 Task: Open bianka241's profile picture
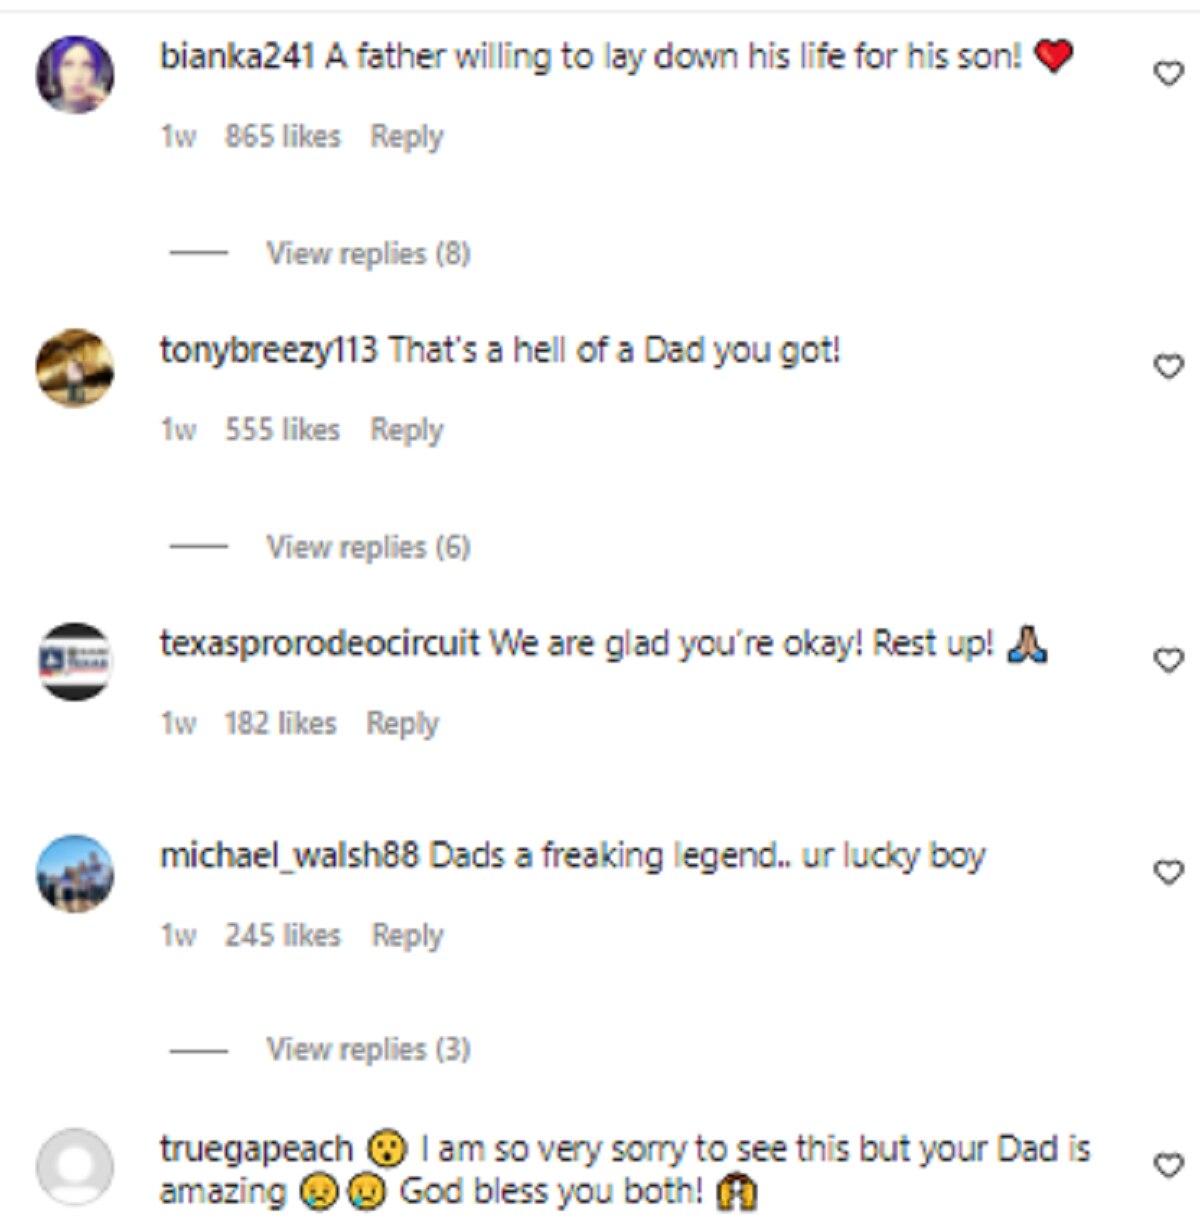pyautogui.click(x=75, y=75)
